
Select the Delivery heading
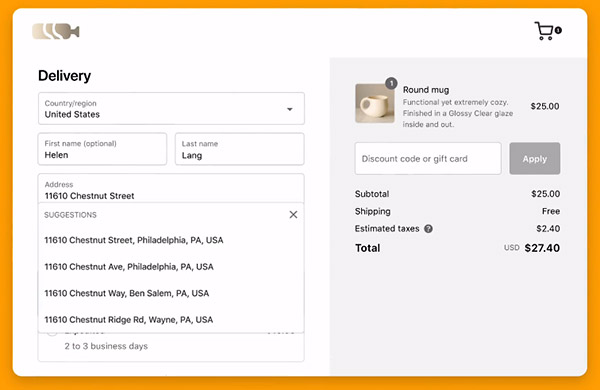[64, 76]
